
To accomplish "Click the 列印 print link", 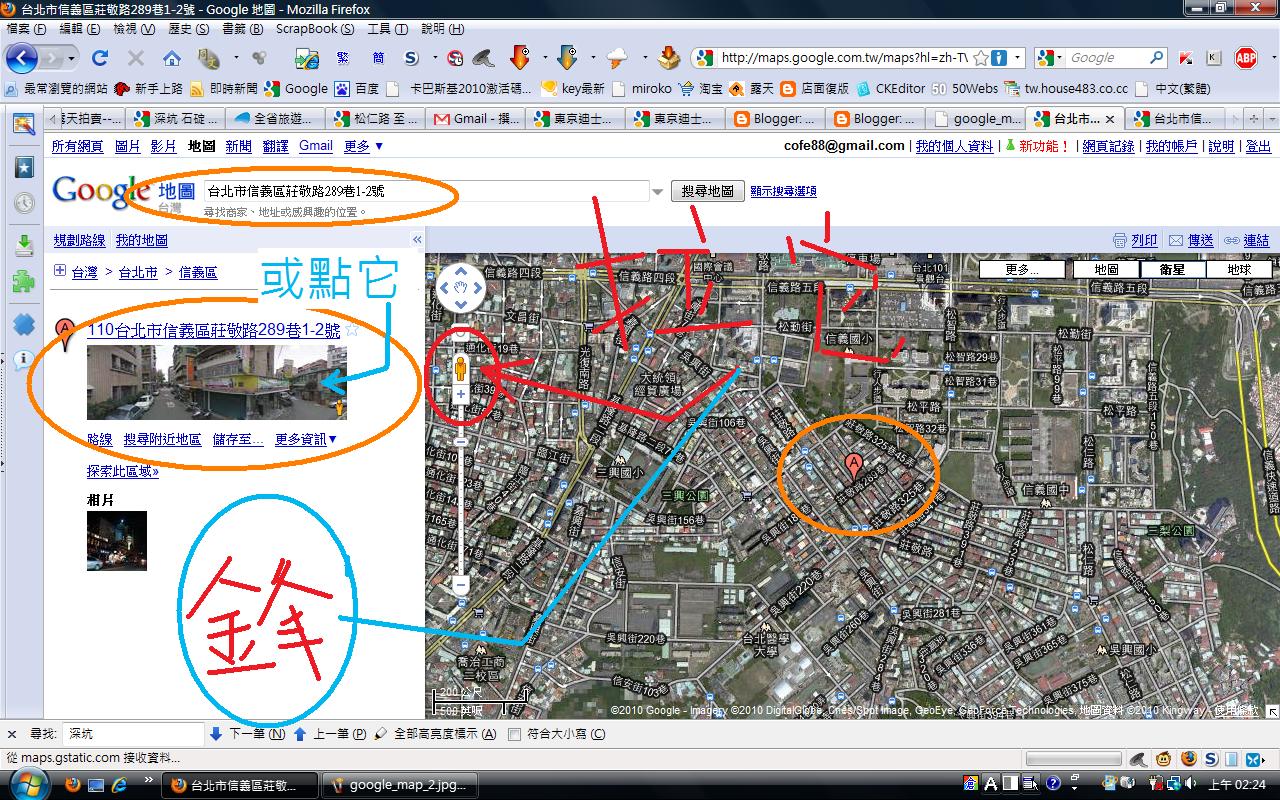I will click(1135, 240).
